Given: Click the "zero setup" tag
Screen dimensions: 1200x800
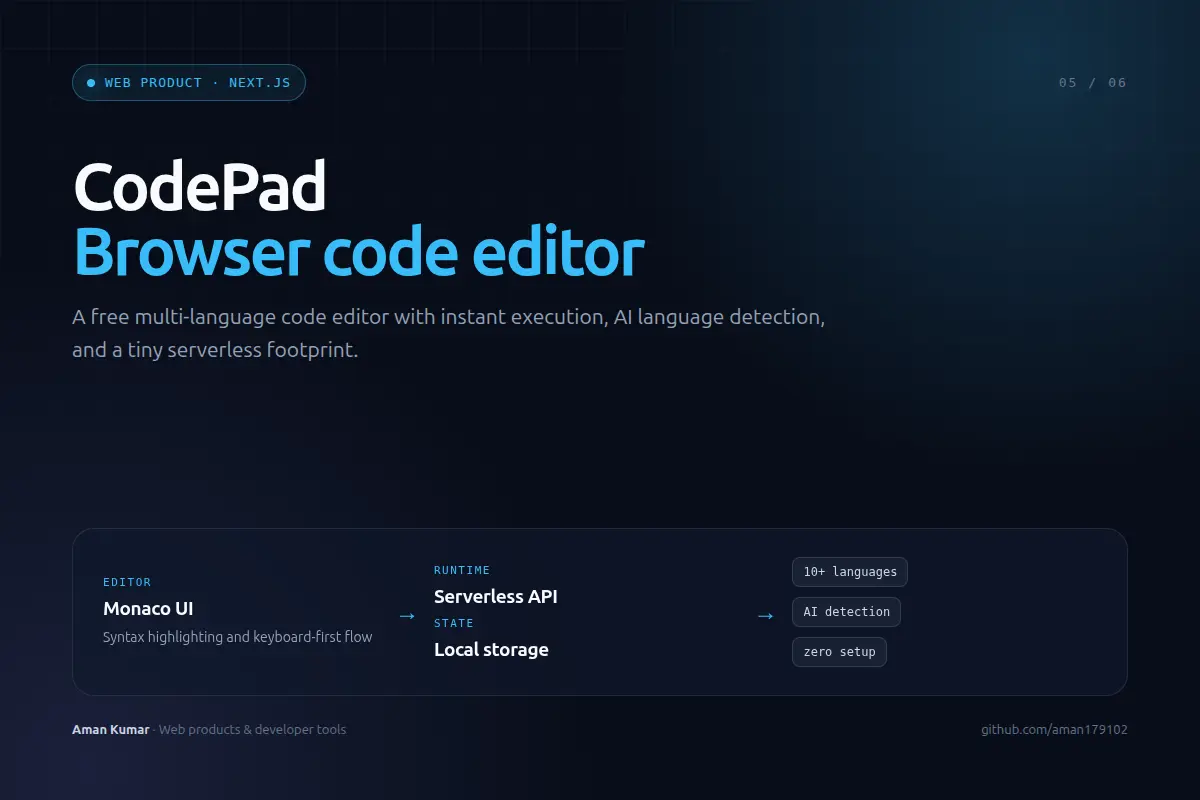Looking at the screenshot, I should (x=839, y=652).
